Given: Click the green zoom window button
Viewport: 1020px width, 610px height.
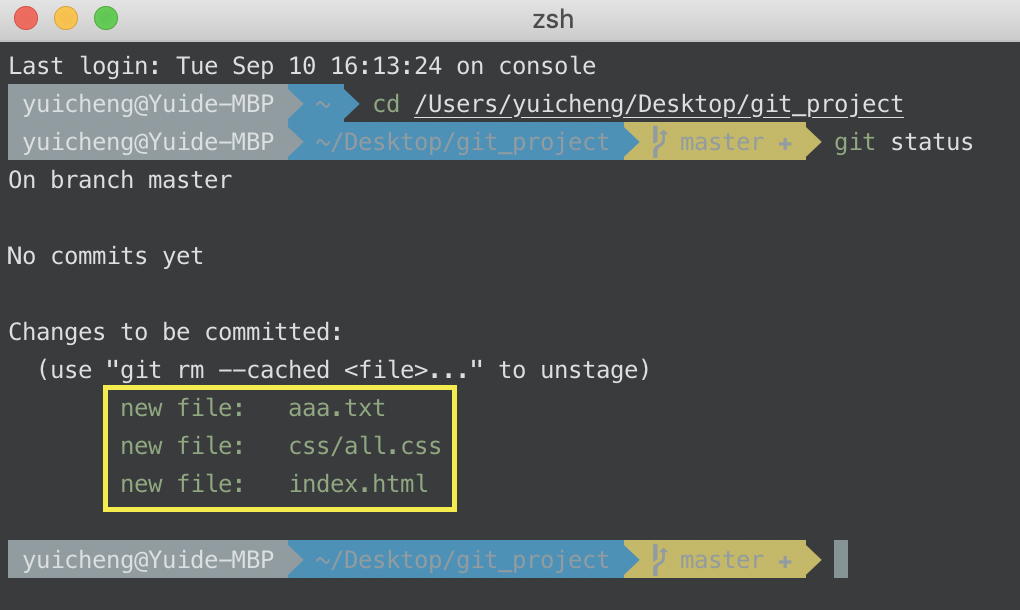Looking at the screenshot, I should 105,18.
